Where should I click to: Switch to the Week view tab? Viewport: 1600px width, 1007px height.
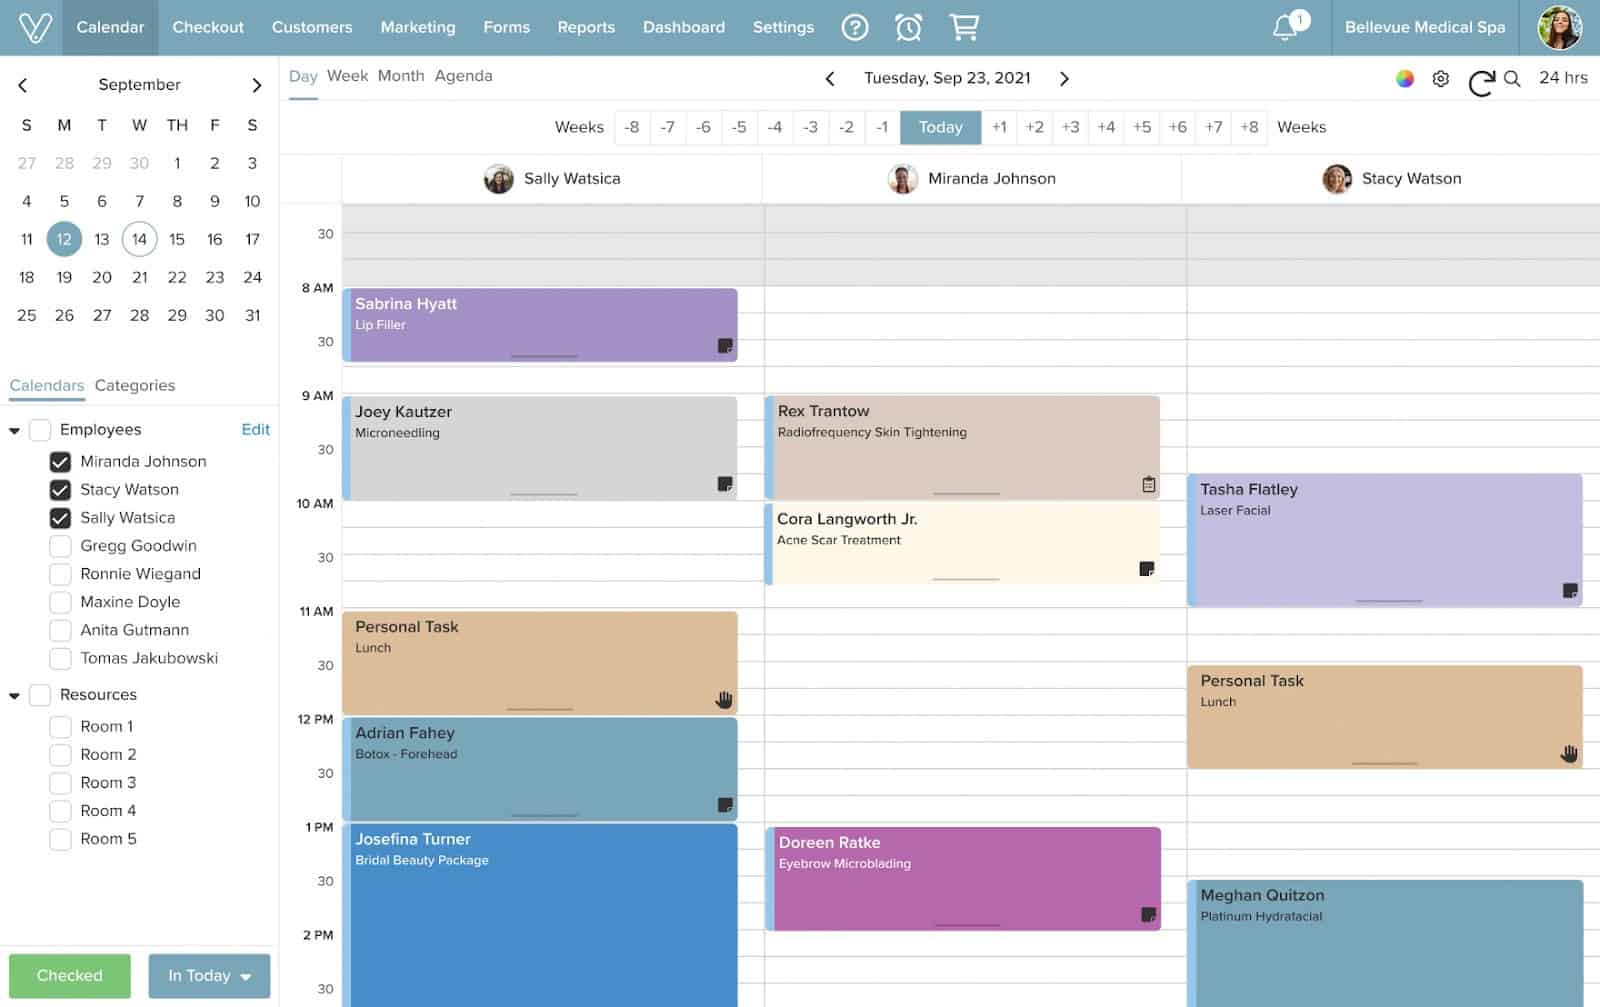(x=347, y=76)
